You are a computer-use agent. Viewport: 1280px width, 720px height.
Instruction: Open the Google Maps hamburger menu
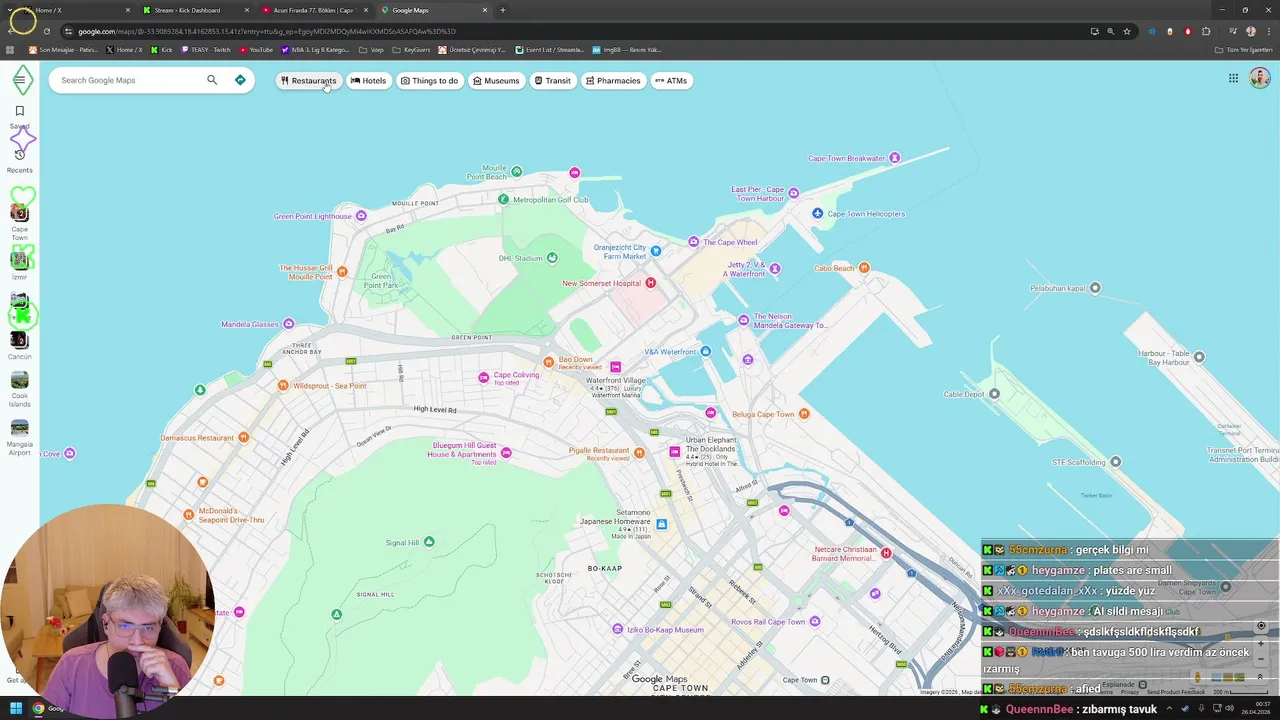coord(20,80)
